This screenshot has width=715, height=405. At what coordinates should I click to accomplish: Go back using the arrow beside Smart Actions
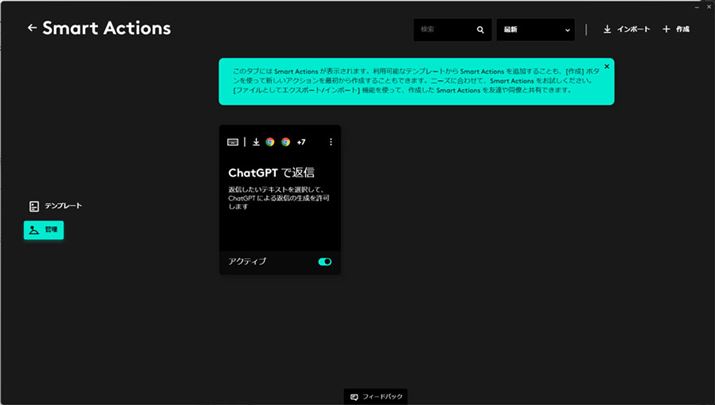(x=32, y=28)
